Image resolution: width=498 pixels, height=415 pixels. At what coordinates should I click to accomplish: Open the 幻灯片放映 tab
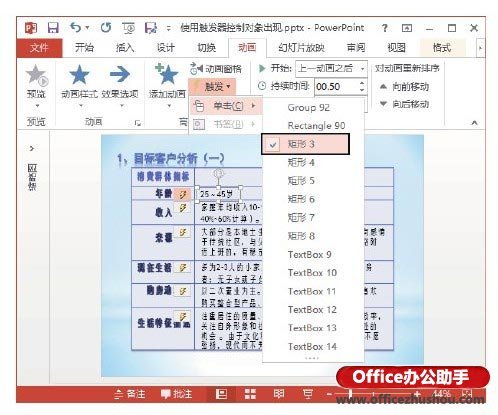[301, 48]
